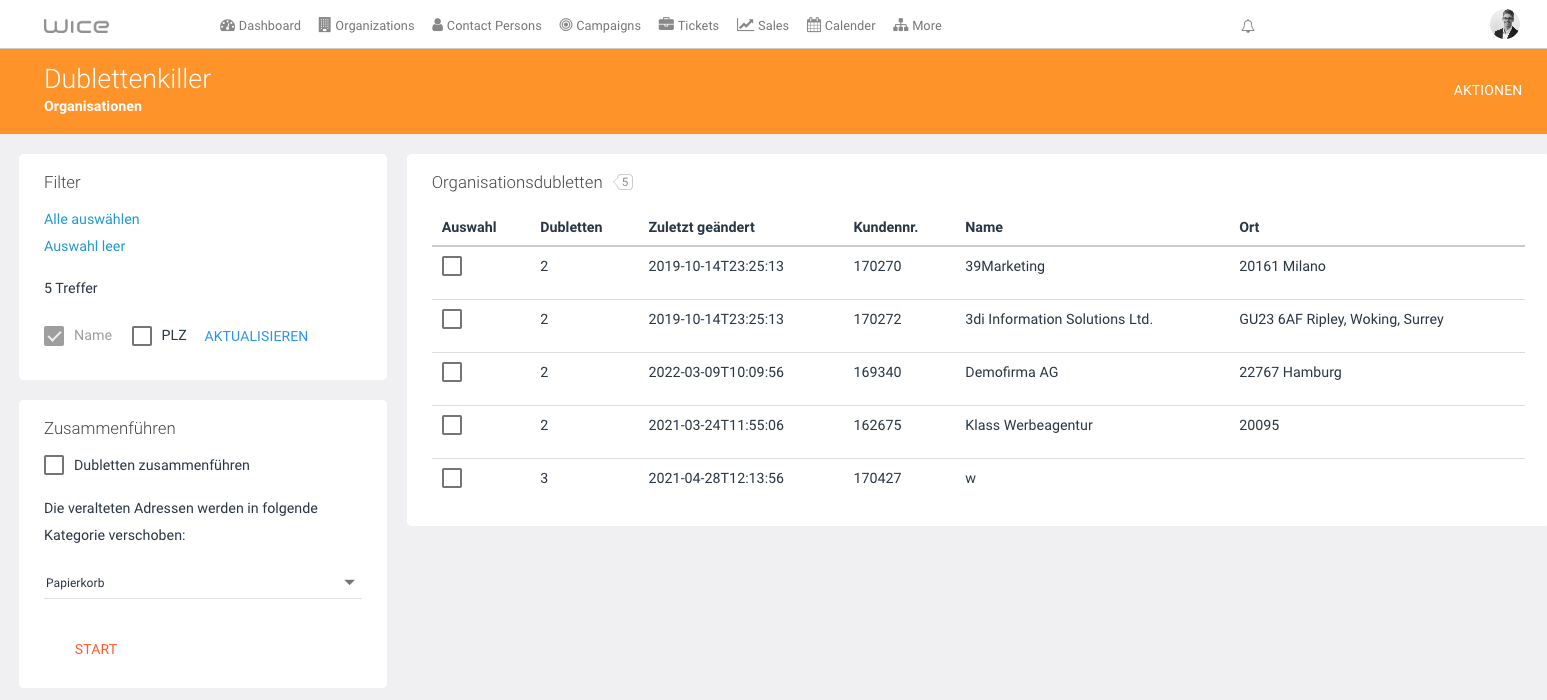
Task: Click the 3di Information Solutions Ltd. name
Action: point(1059,319)
